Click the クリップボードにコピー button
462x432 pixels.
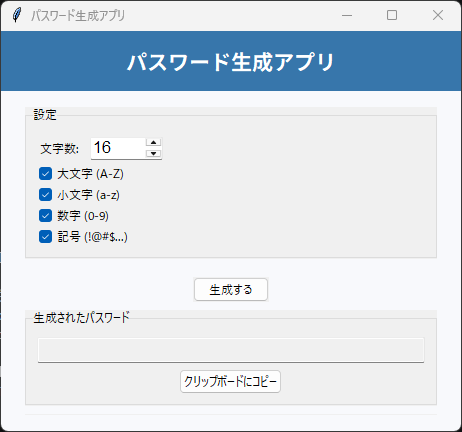230,381
